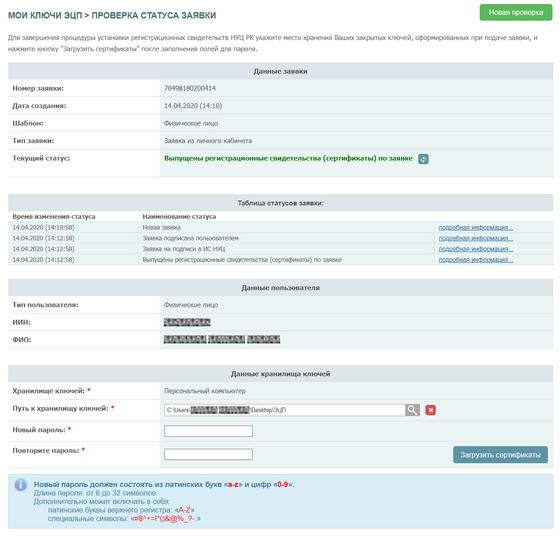Viewport: 560px width, 538px height.
Task: Open details link for last 'Выпущены регистрационные свидетельства' row
Action: click(x=476, y=260)
